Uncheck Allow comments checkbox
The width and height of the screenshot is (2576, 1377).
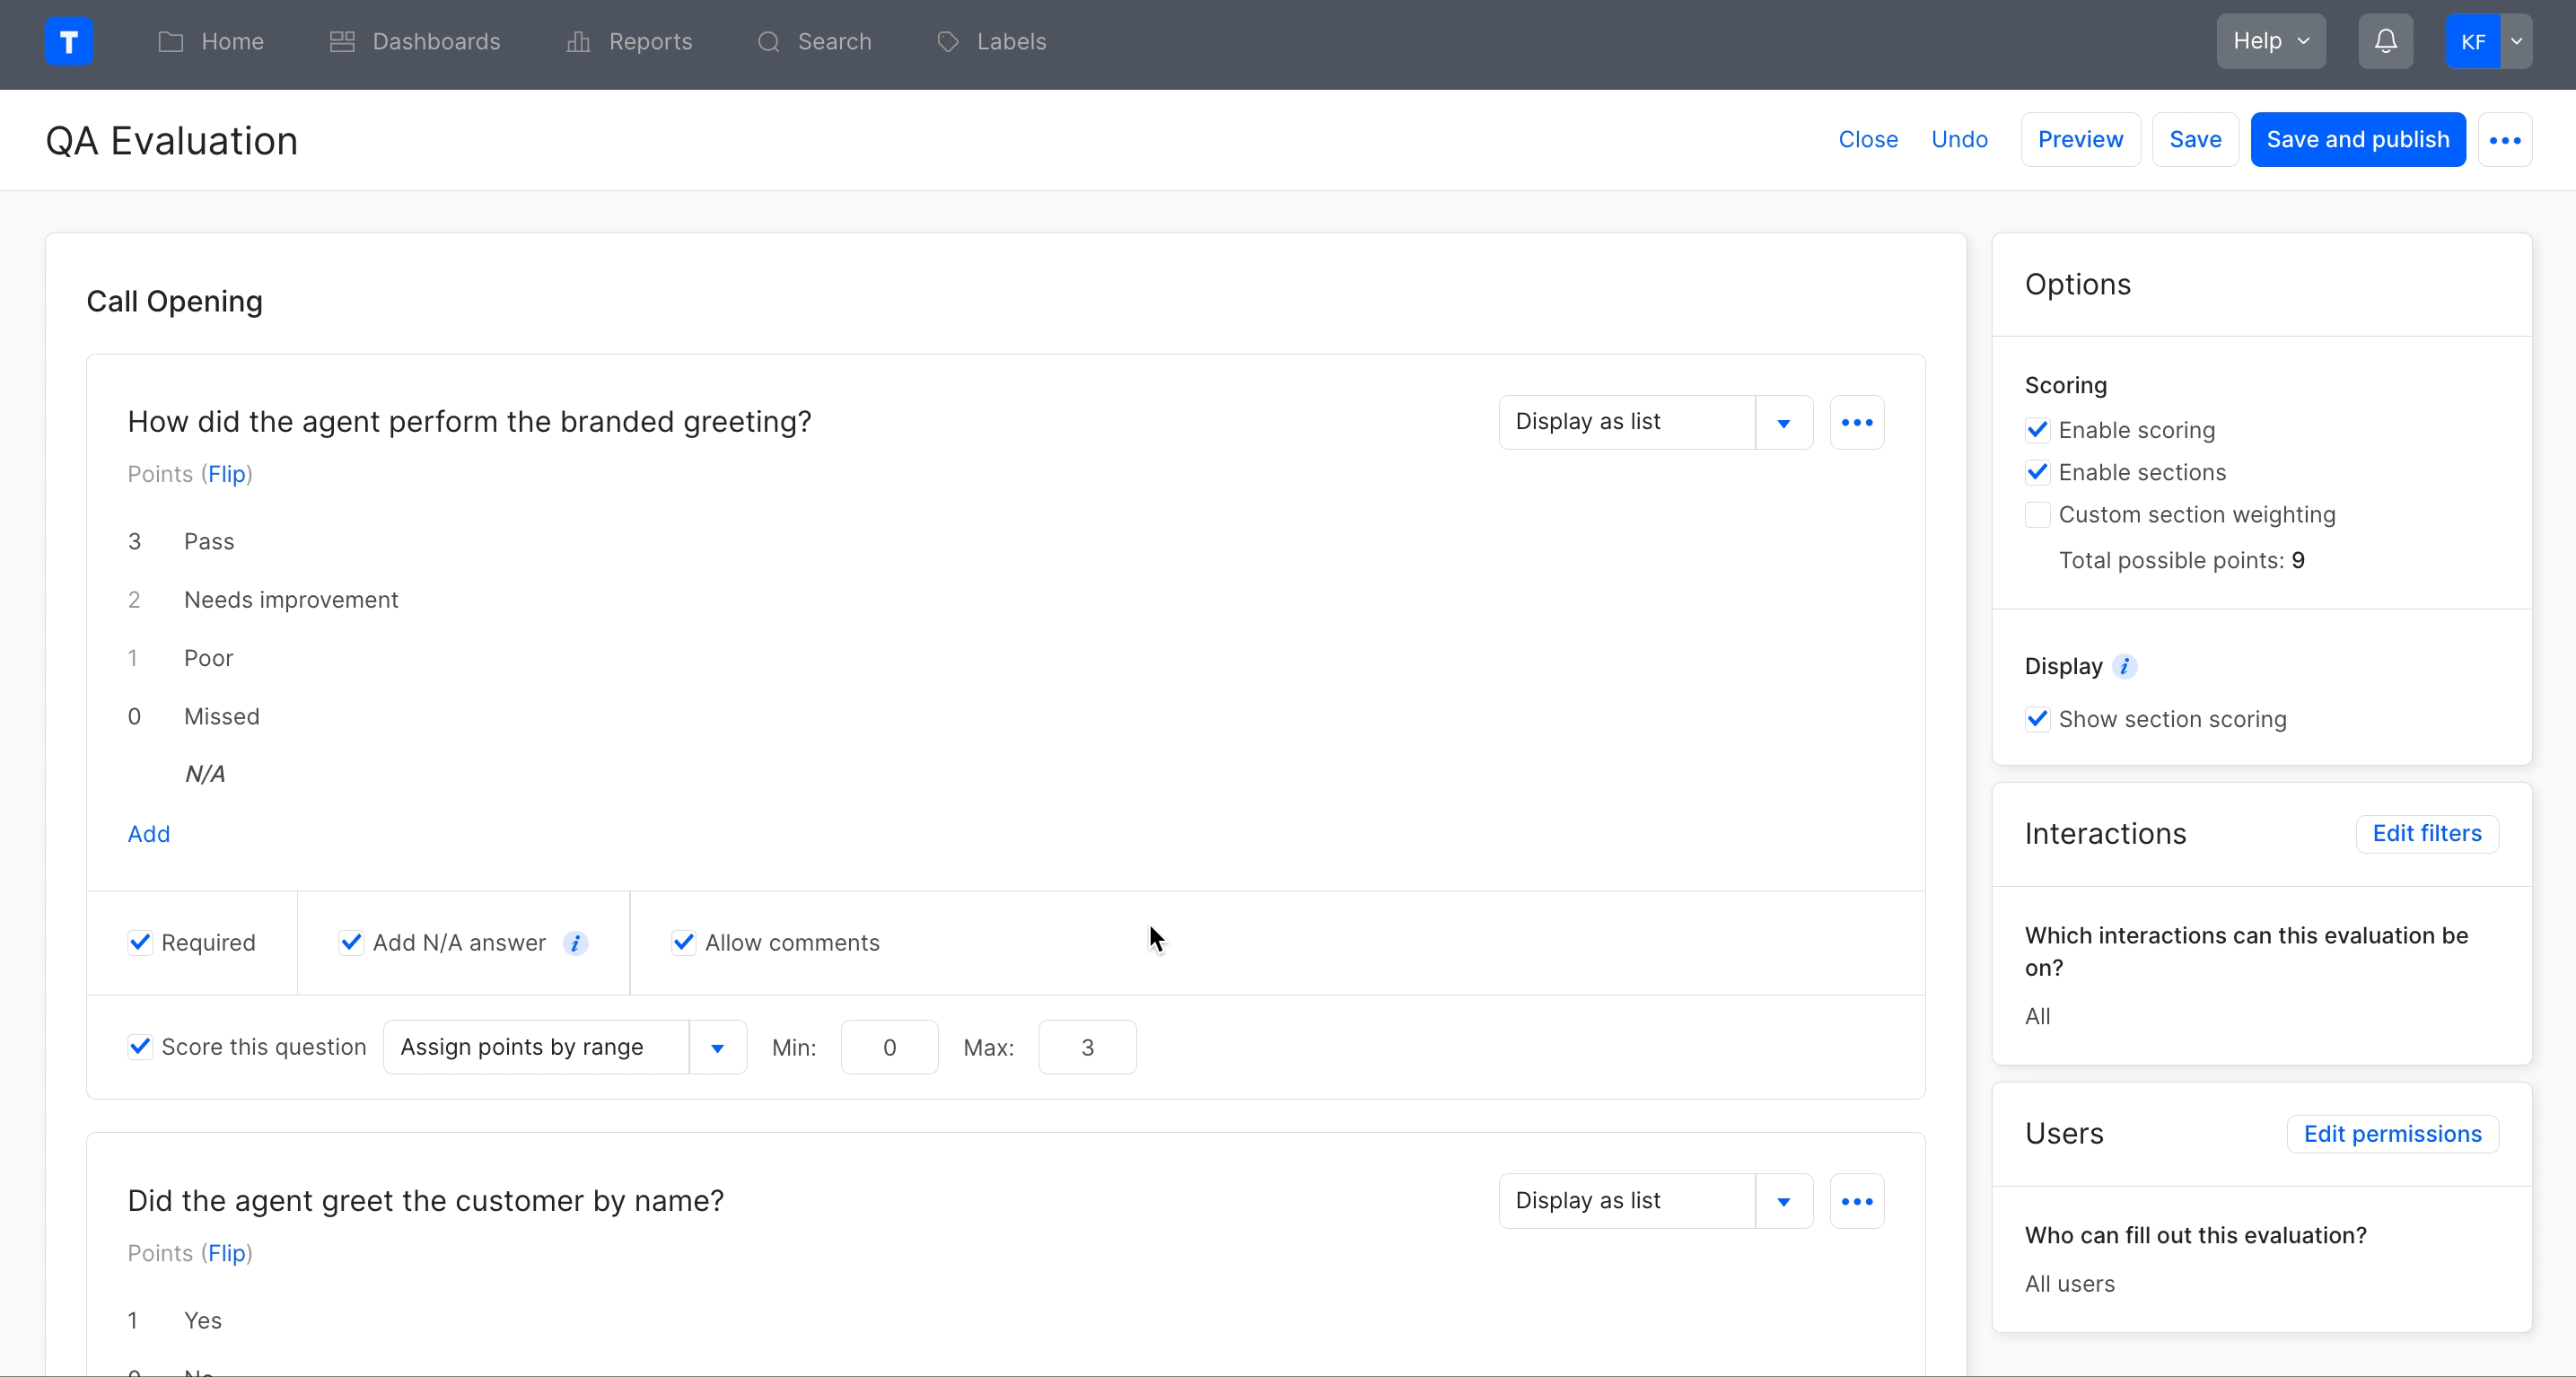pyautogui.click(x=684, y=942)
